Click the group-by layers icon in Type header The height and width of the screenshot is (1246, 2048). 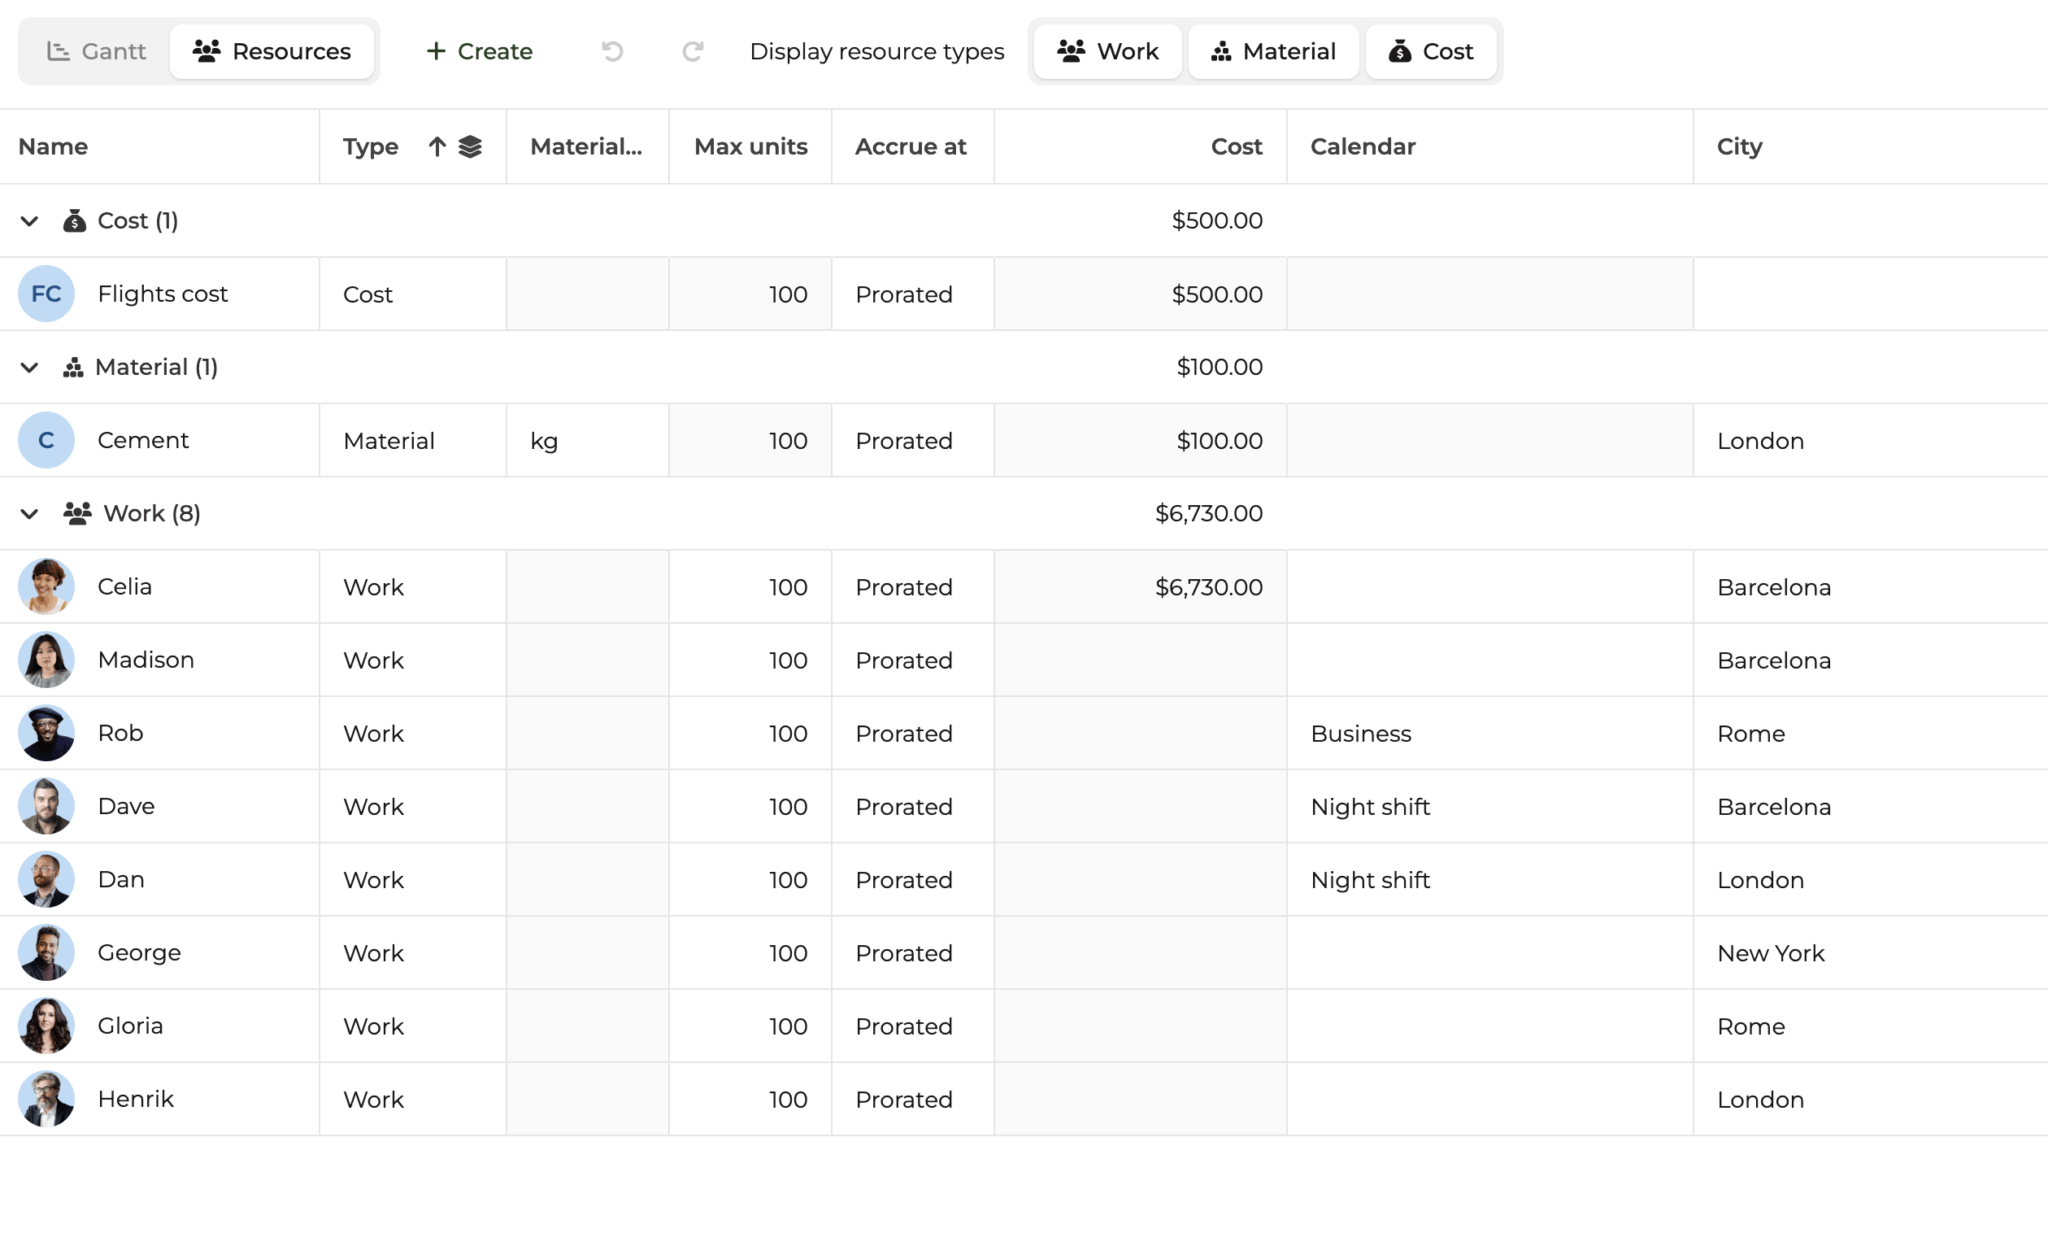[470, 147]
